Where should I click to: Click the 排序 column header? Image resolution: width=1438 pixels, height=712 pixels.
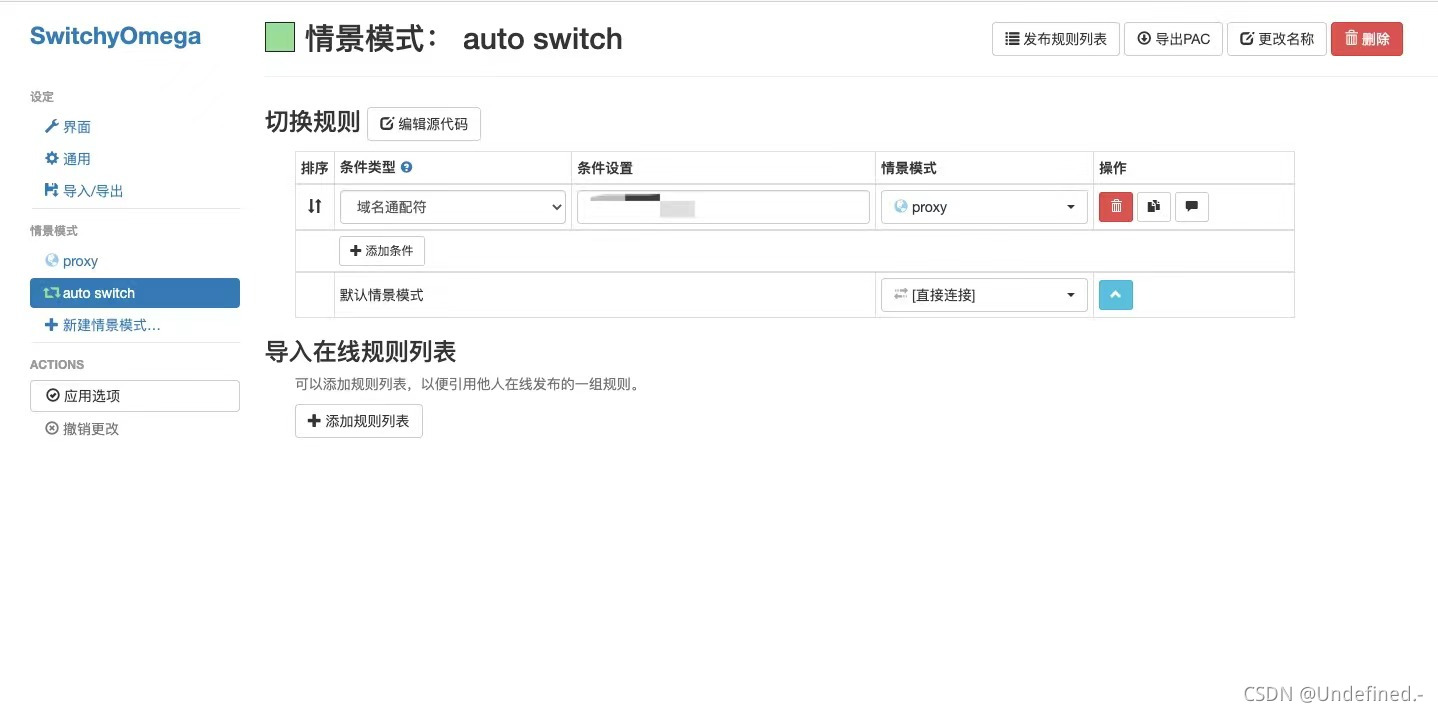click(315, 168)
